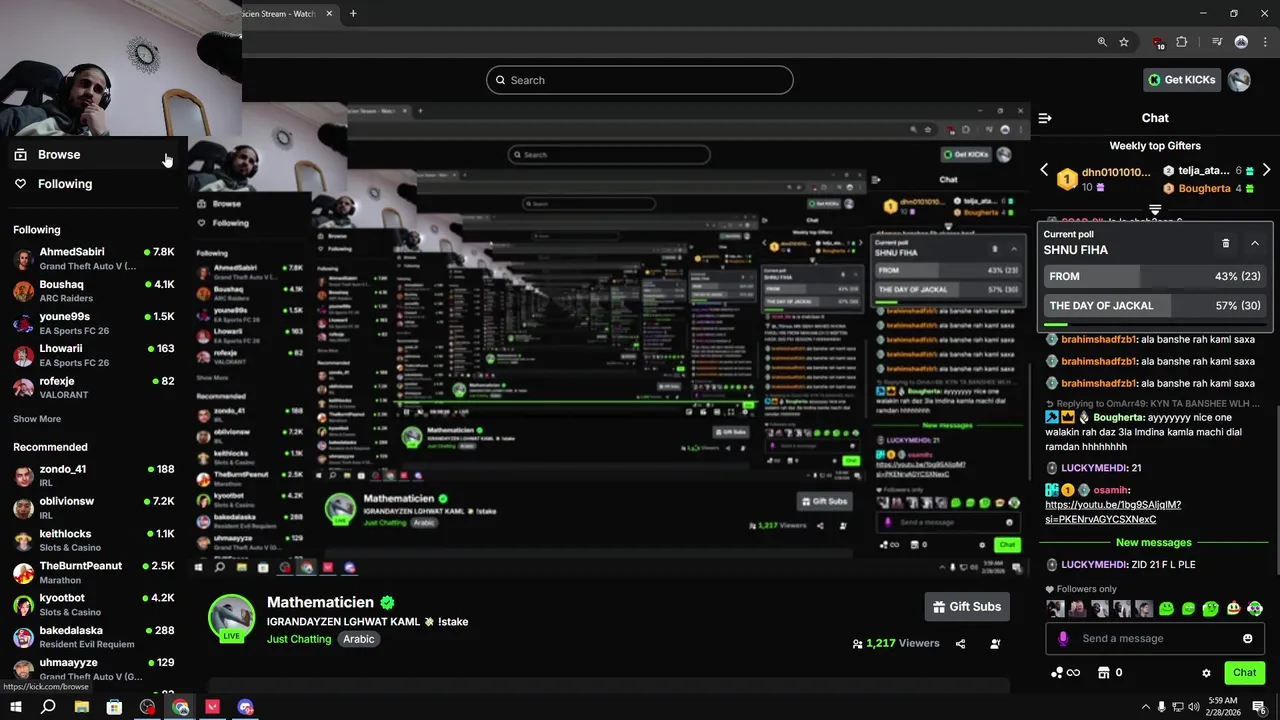Click the Just Chatting category link
Viewport: 1280px width, 720px height.
(x=299, y=639)
